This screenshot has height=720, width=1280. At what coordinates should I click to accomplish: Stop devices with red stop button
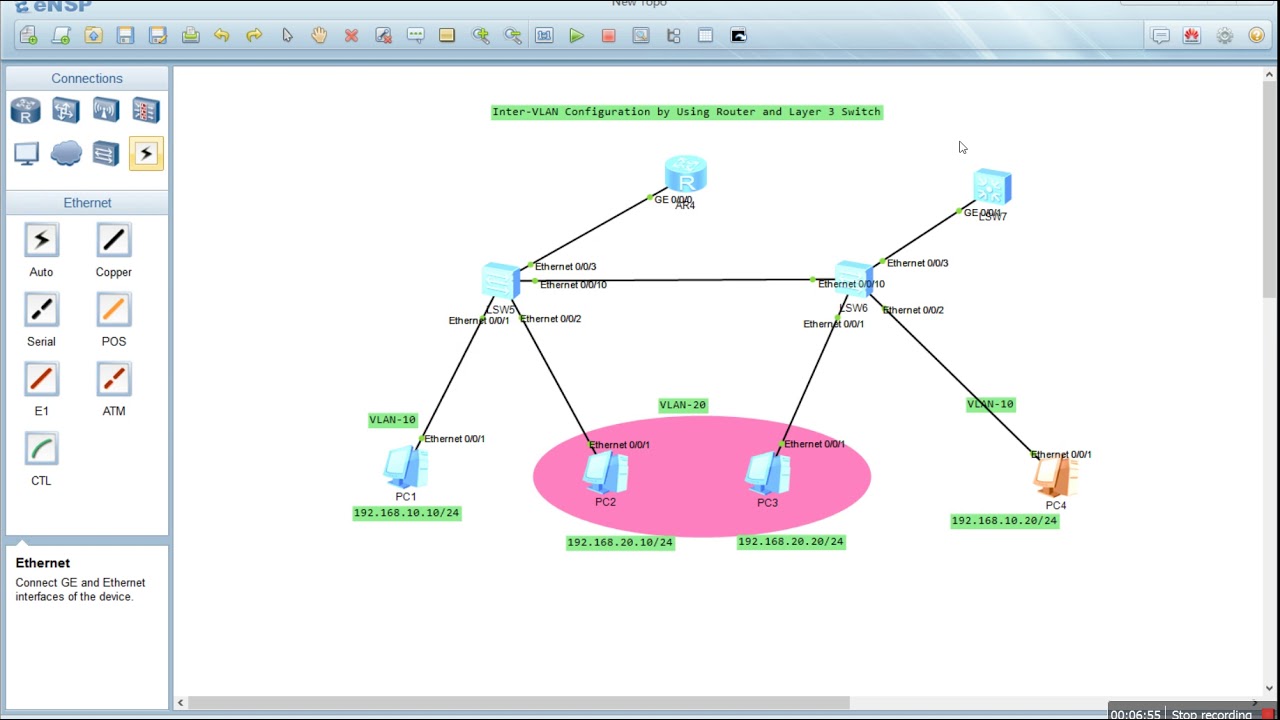(608, 36)
